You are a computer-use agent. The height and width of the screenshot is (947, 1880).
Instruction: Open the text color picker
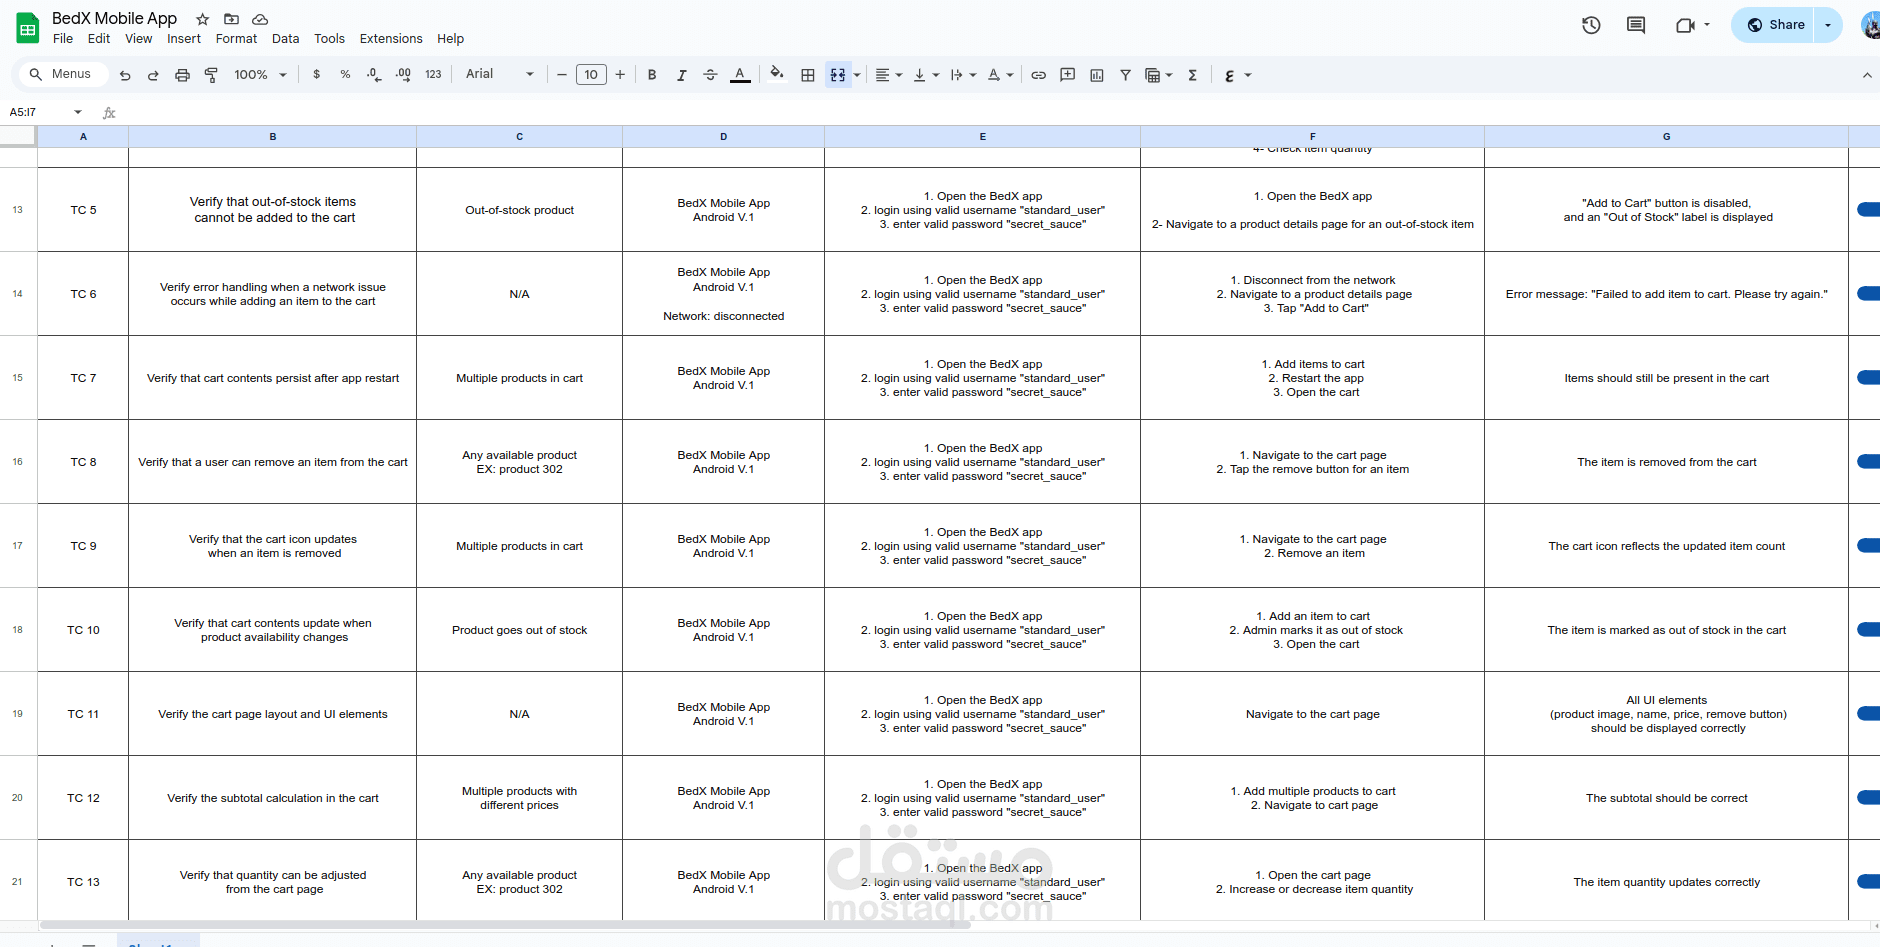[x=740, y=75]
